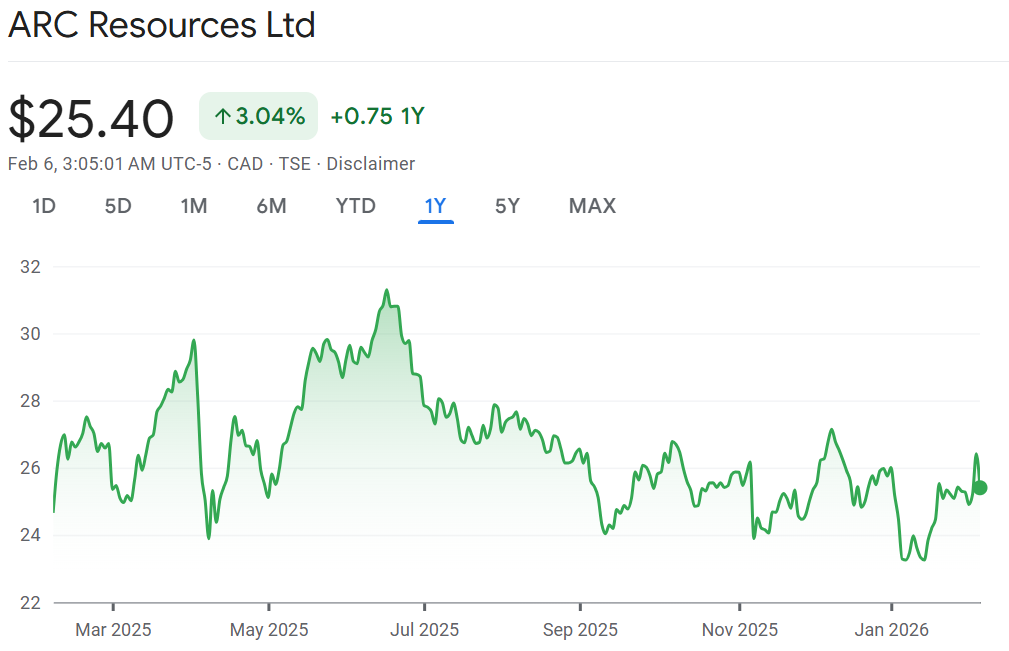Show the MAX time range
Viewport: 1009px width, 651px height.
pos(592,206)
